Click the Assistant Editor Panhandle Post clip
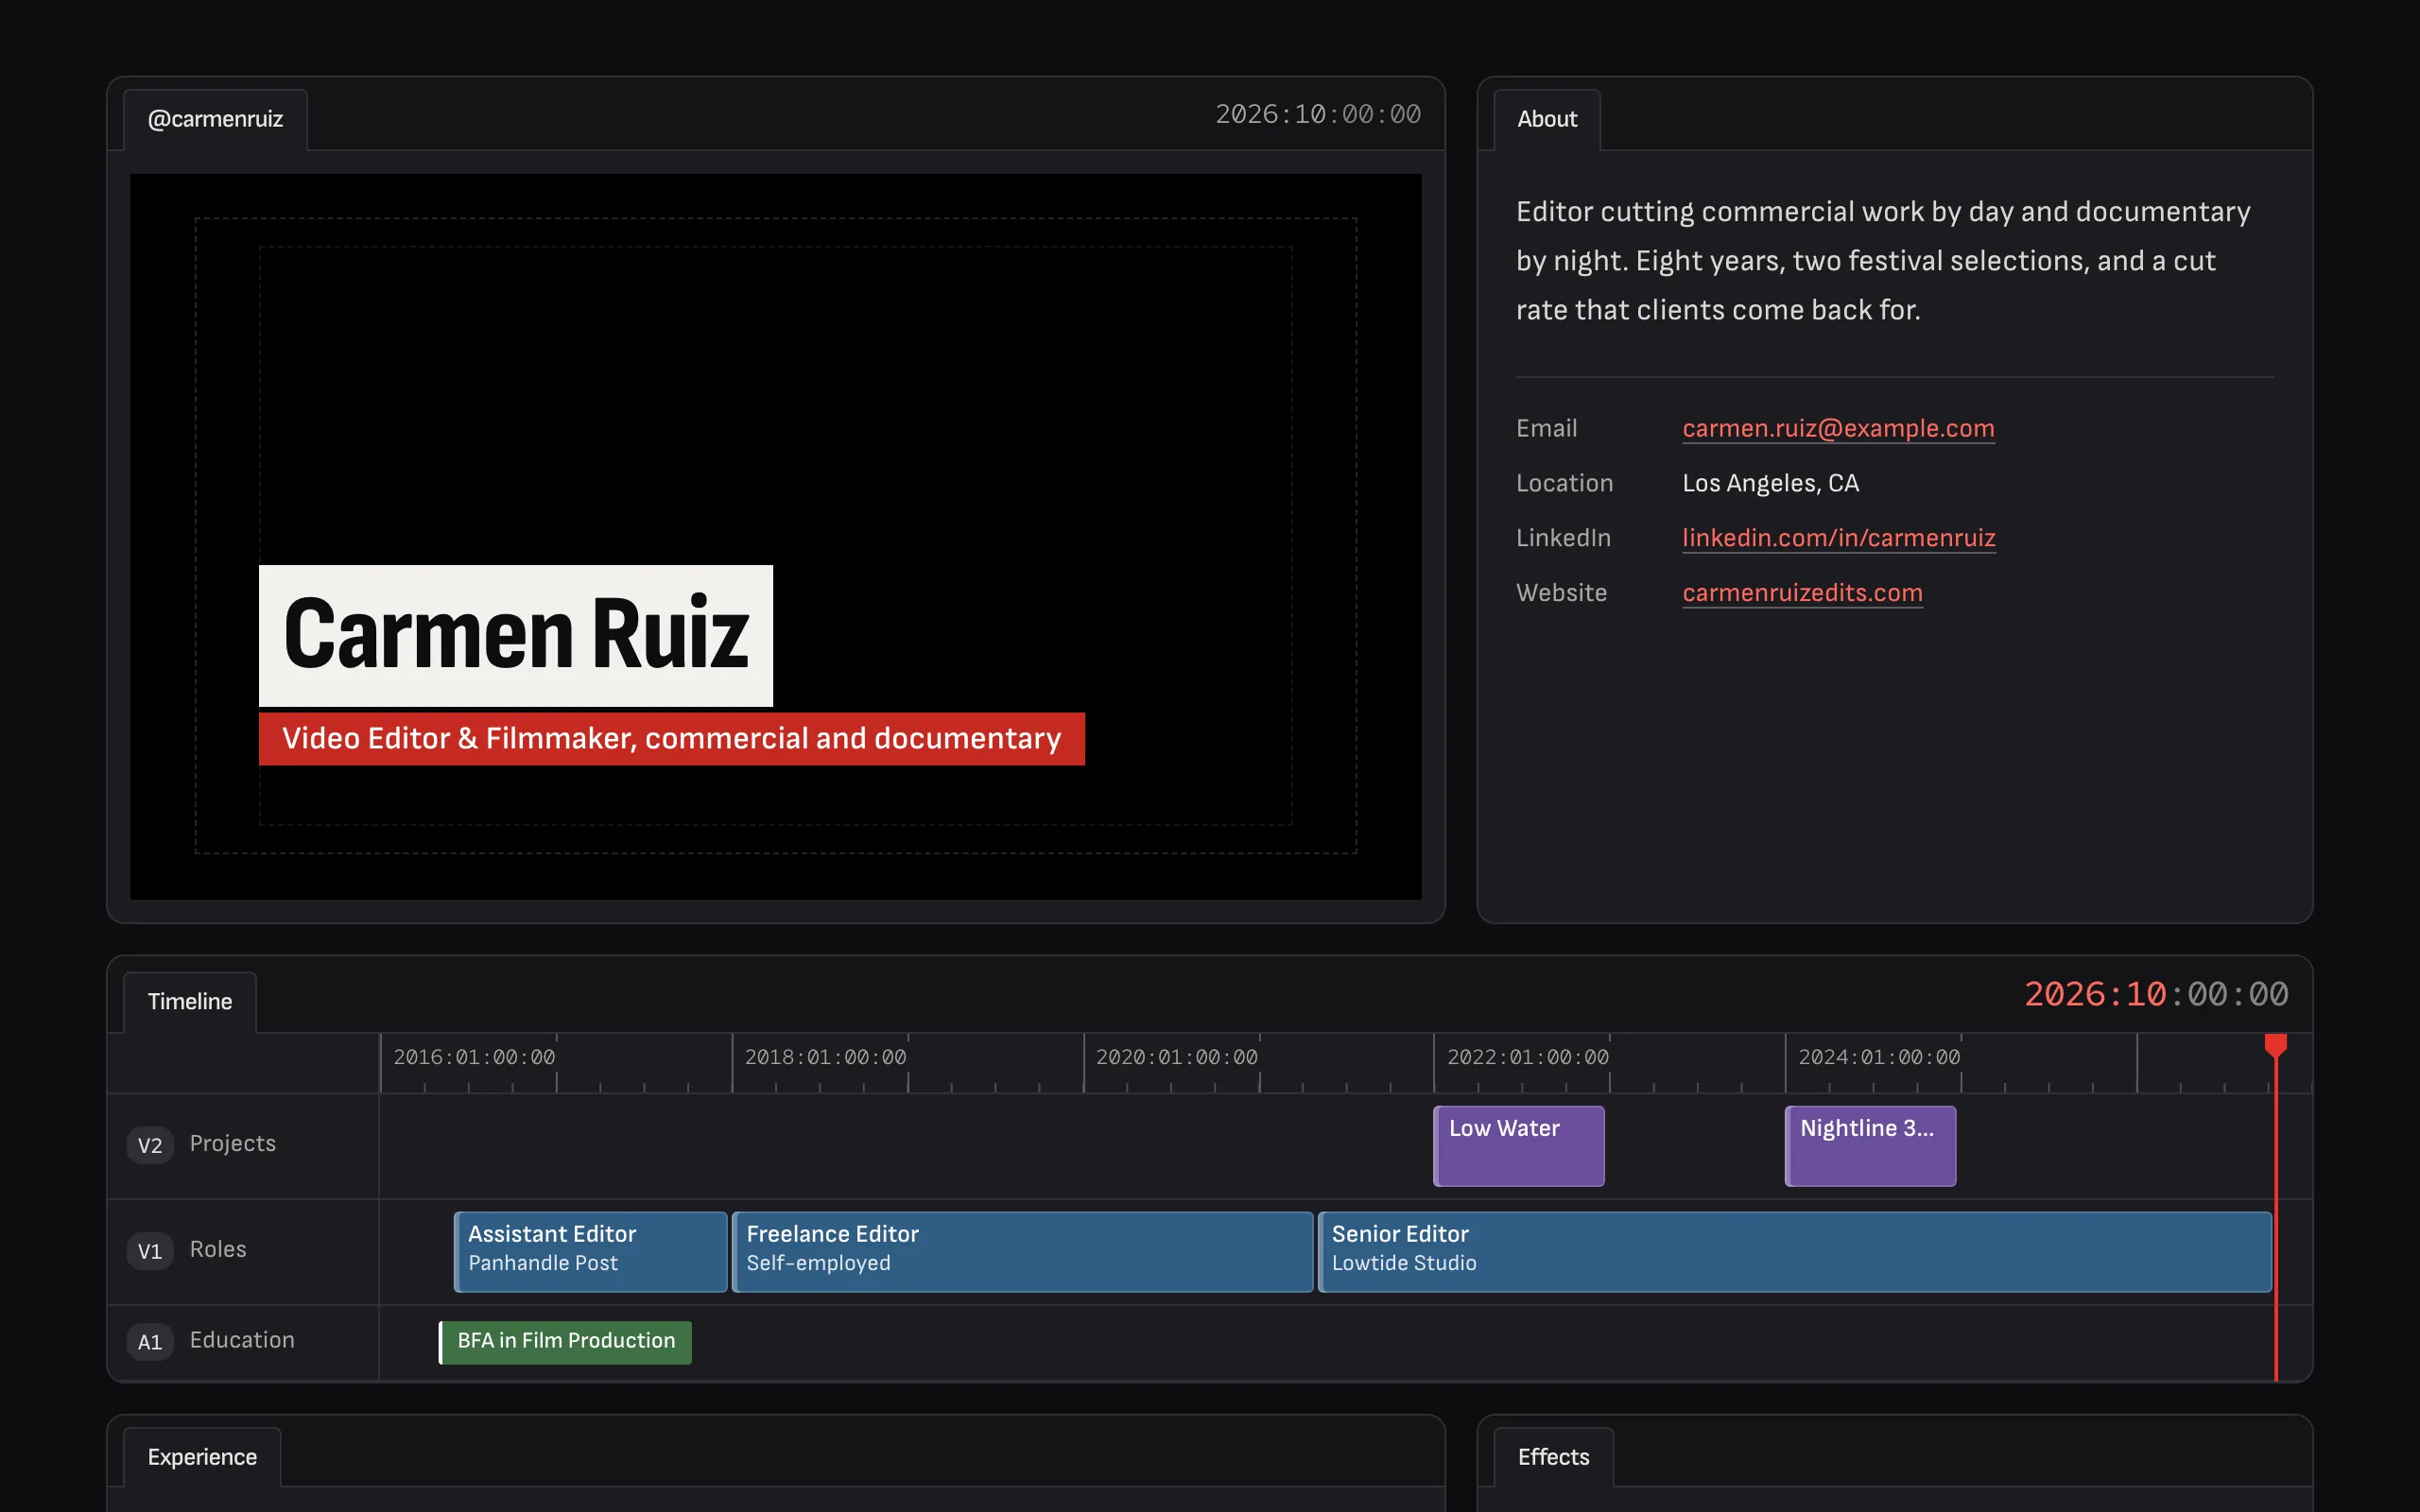This screenshot has height=1512, width=2420. pos(591,1252)
